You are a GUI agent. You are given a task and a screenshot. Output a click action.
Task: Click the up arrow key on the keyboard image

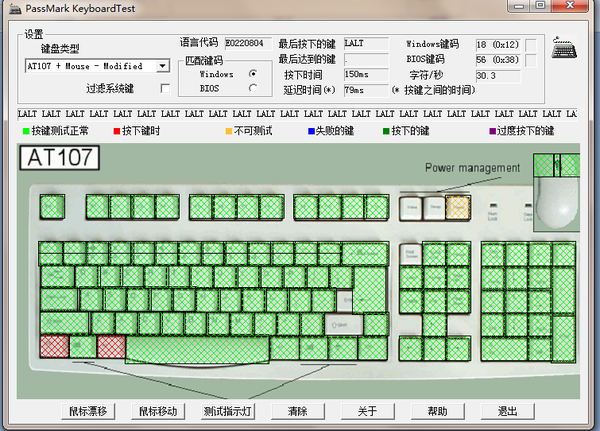tap(435, 325)
